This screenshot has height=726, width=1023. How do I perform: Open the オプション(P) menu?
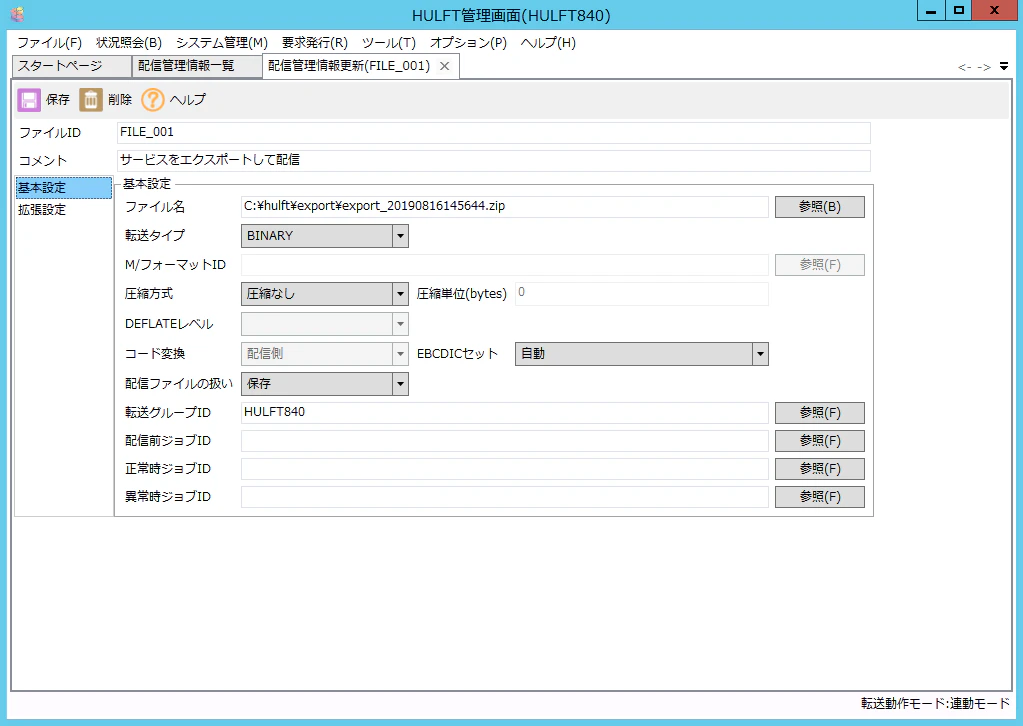(x=468, y=43)
